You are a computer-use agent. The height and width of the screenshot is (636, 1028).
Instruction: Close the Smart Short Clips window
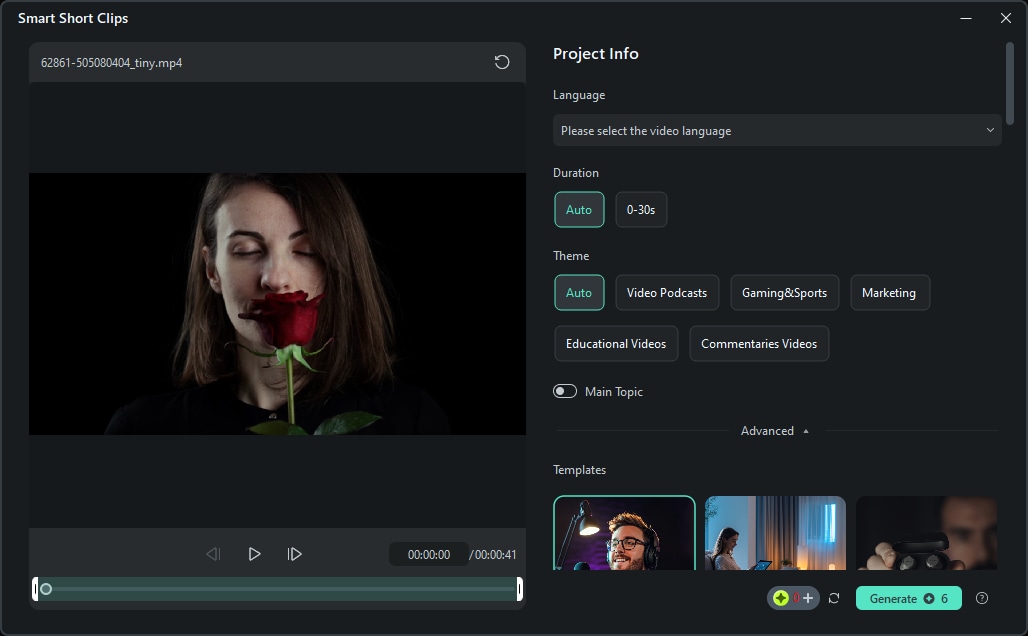coord(1006,18)
